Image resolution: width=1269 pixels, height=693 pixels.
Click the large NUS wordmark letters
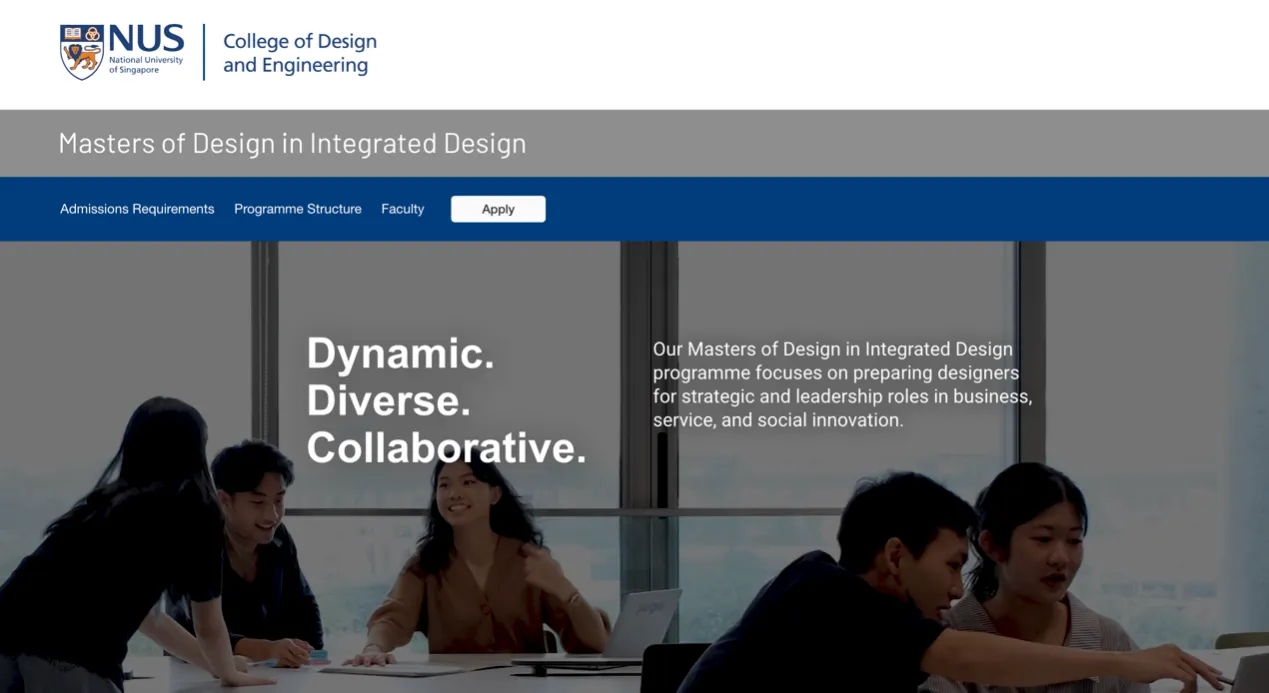(x=146, y=40)
